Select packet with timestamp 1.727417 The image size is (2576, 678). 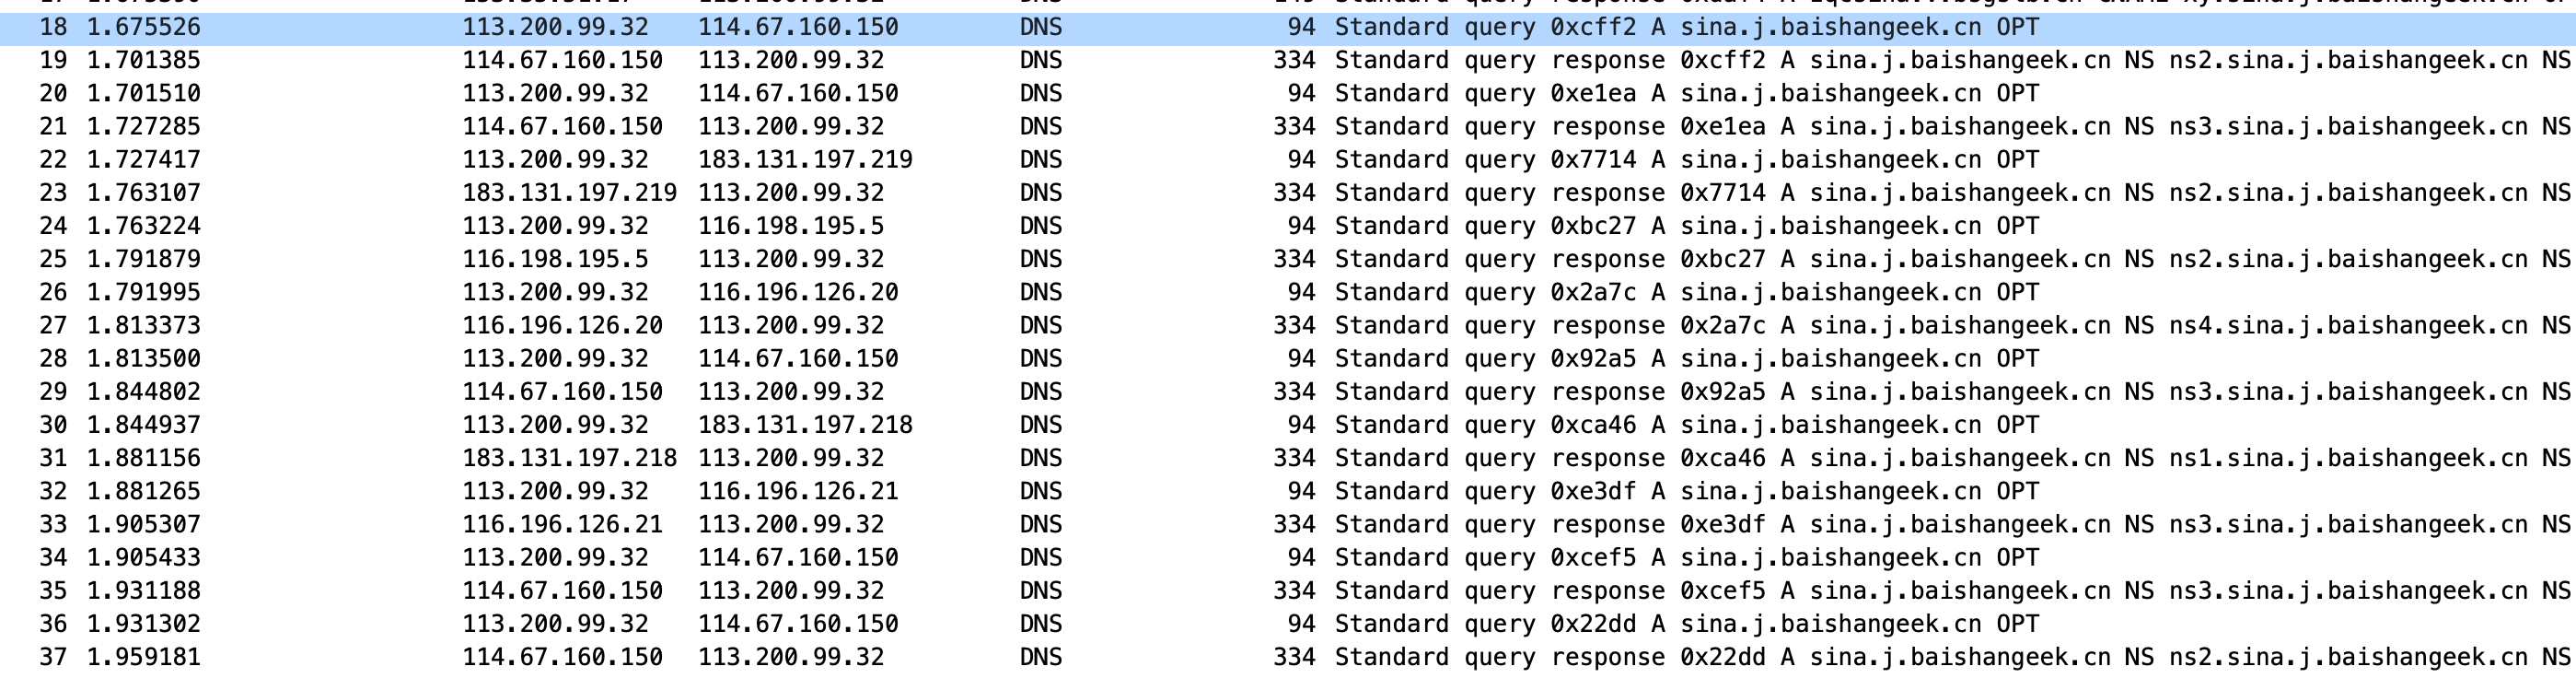coord(1288,160)
